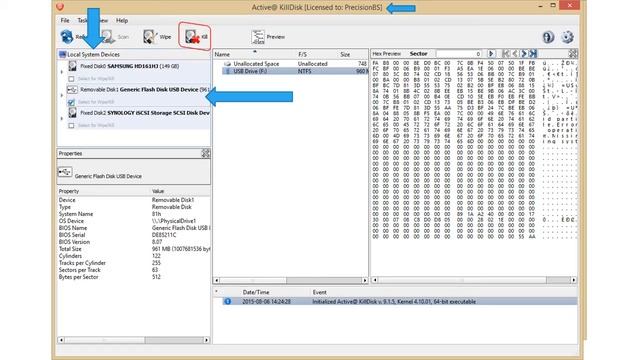Screen dimensions: 640x360
Task: Click the USB Drive (F:) partition icon
Action: pos(228,71)
